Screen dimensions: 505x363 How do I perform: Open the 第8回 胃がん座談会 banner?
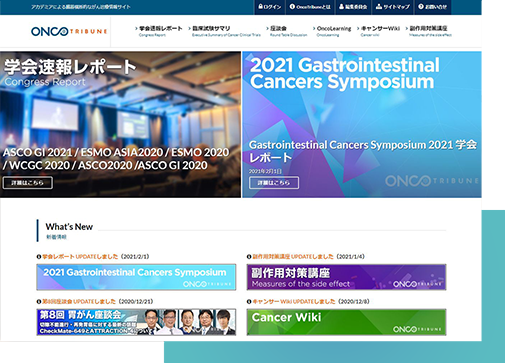(136, 322)
